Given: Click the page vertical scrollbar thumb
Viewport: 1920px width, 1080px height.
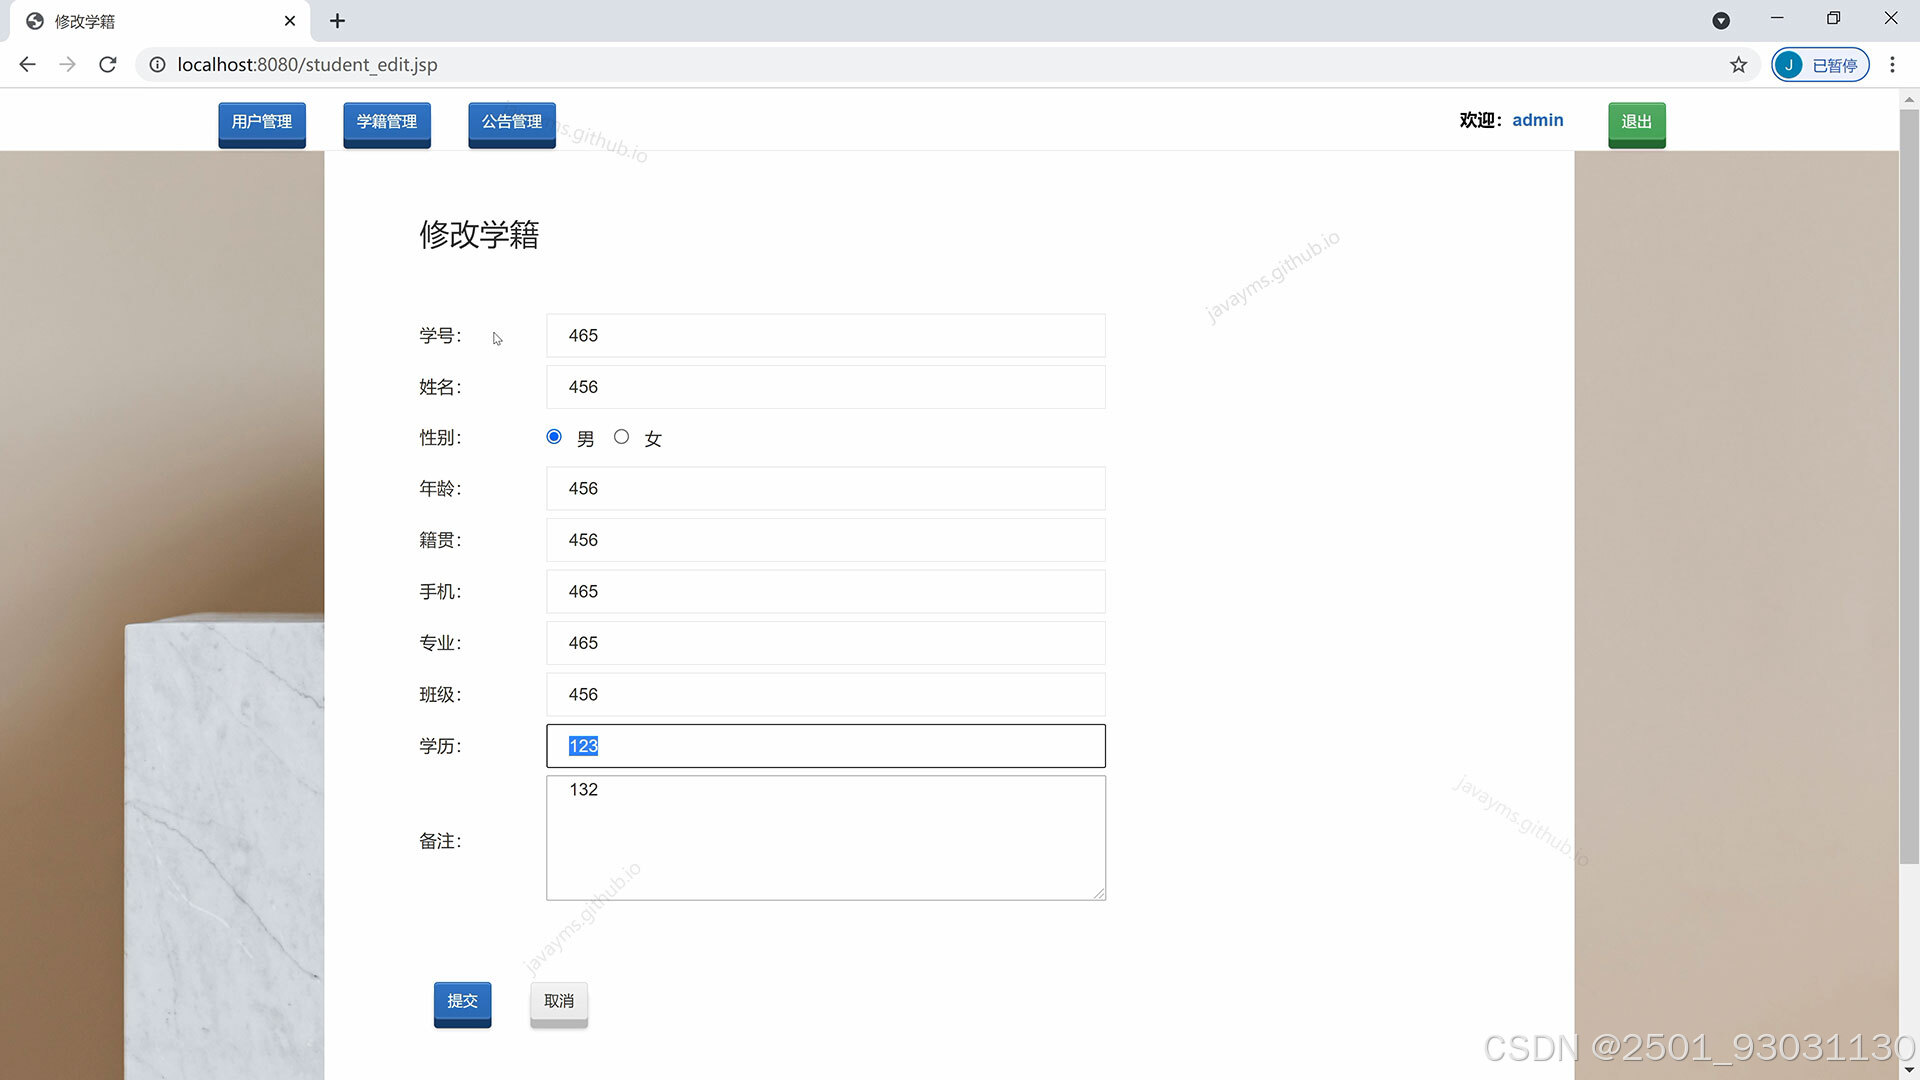Looking at the screenshot, I should click(x=1909, y=486).
